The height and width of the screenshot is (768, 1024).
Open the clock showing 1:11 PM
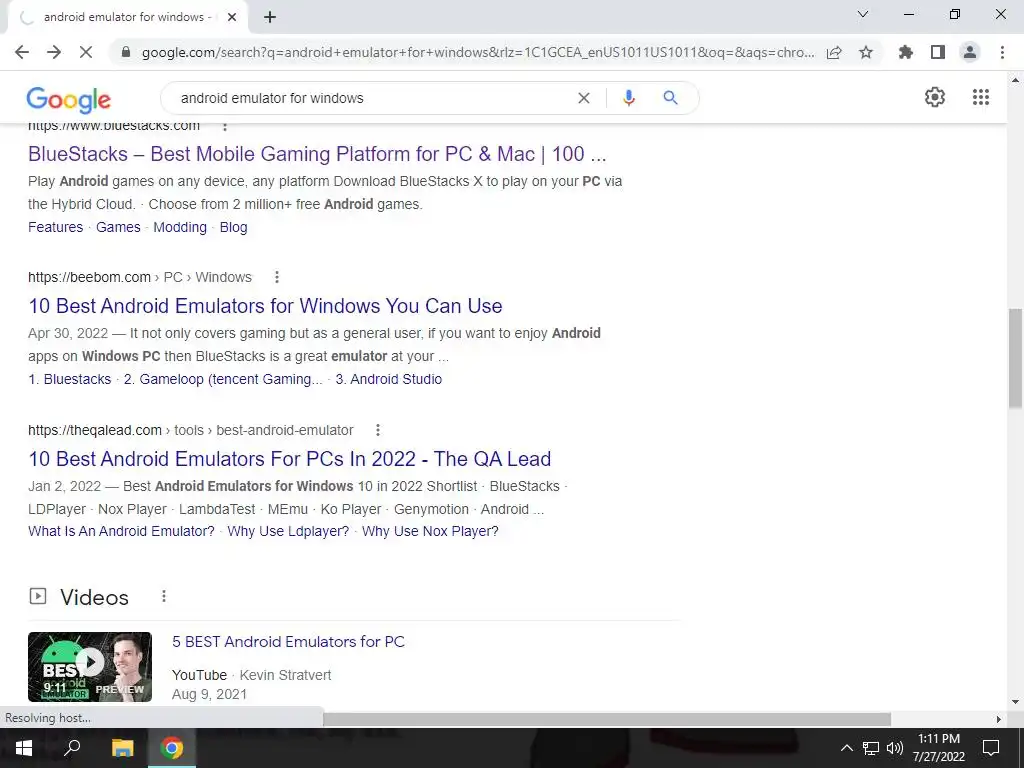tap(939, 748)
